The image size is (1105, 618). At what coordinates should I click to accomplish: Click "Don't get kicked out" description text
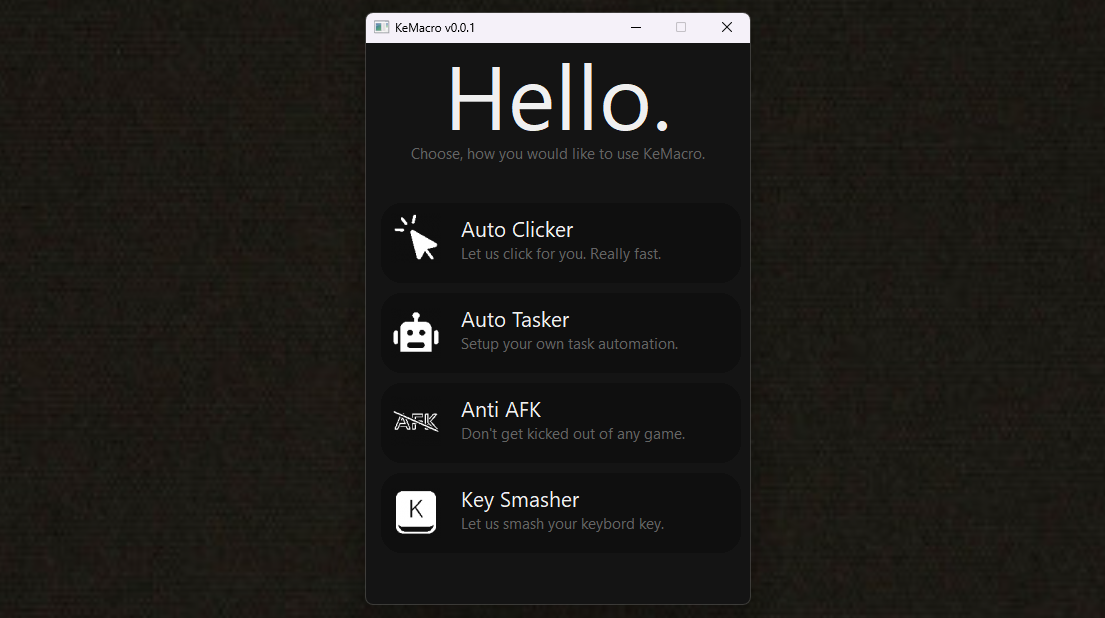point(572,434)
